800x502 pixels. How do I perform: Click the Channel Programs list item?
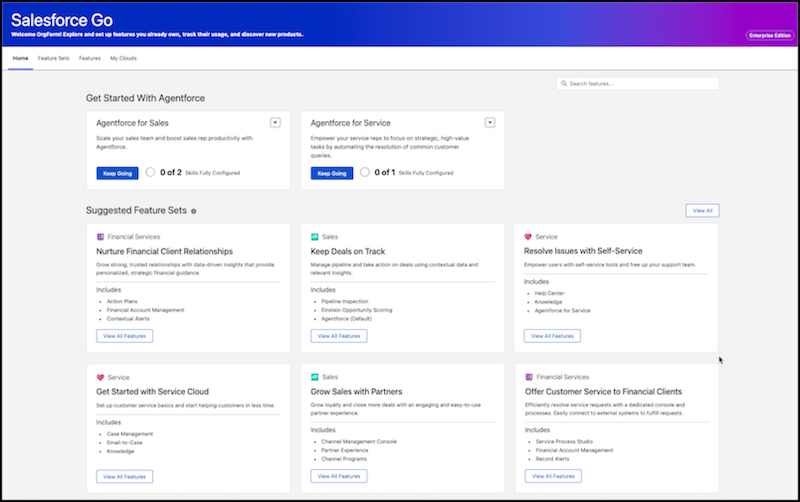[344, 459]
